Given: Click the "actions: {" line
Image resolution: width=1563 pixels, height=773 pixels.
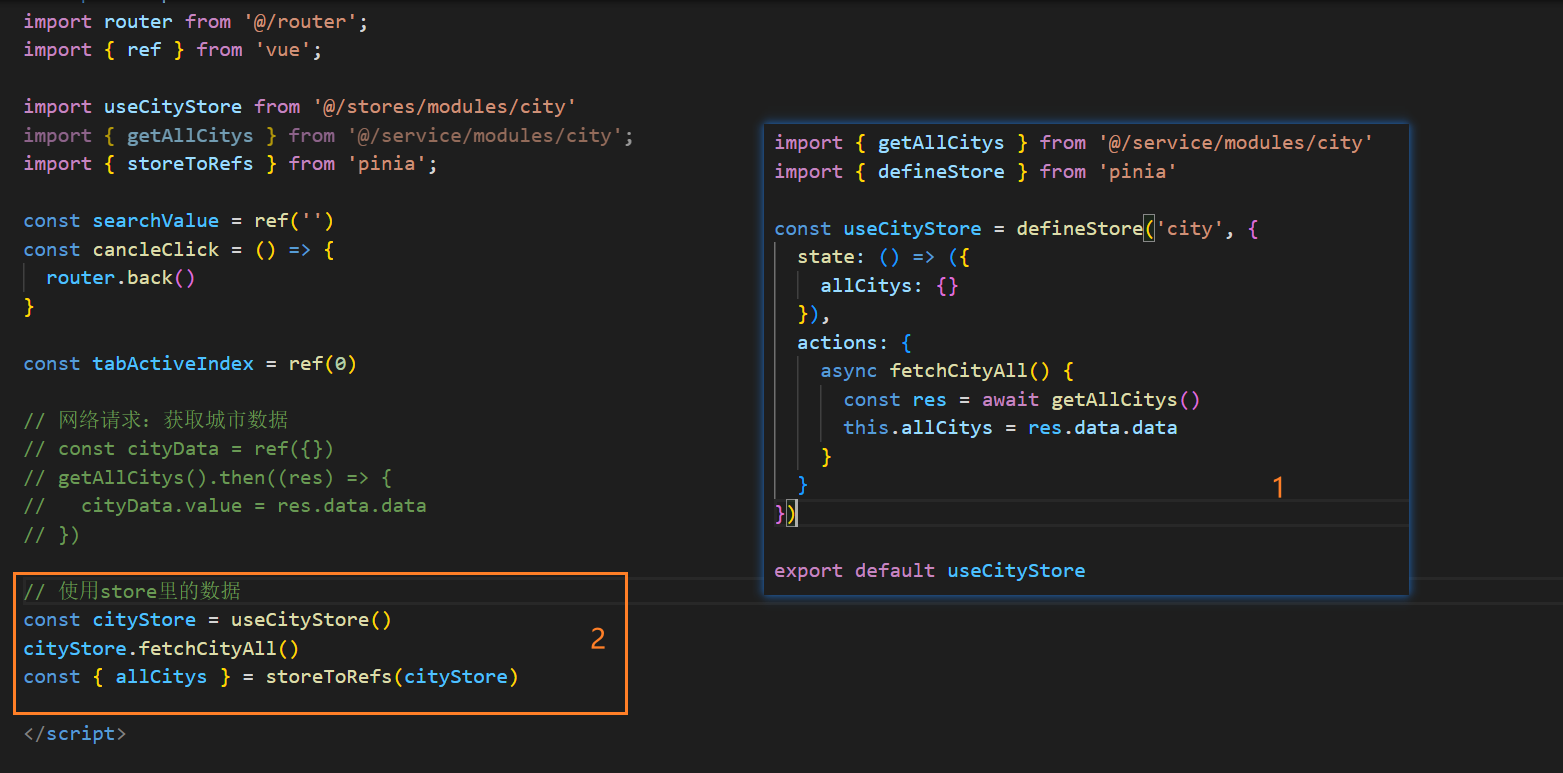Looking at the screenshot, I should tap(855, 342).
